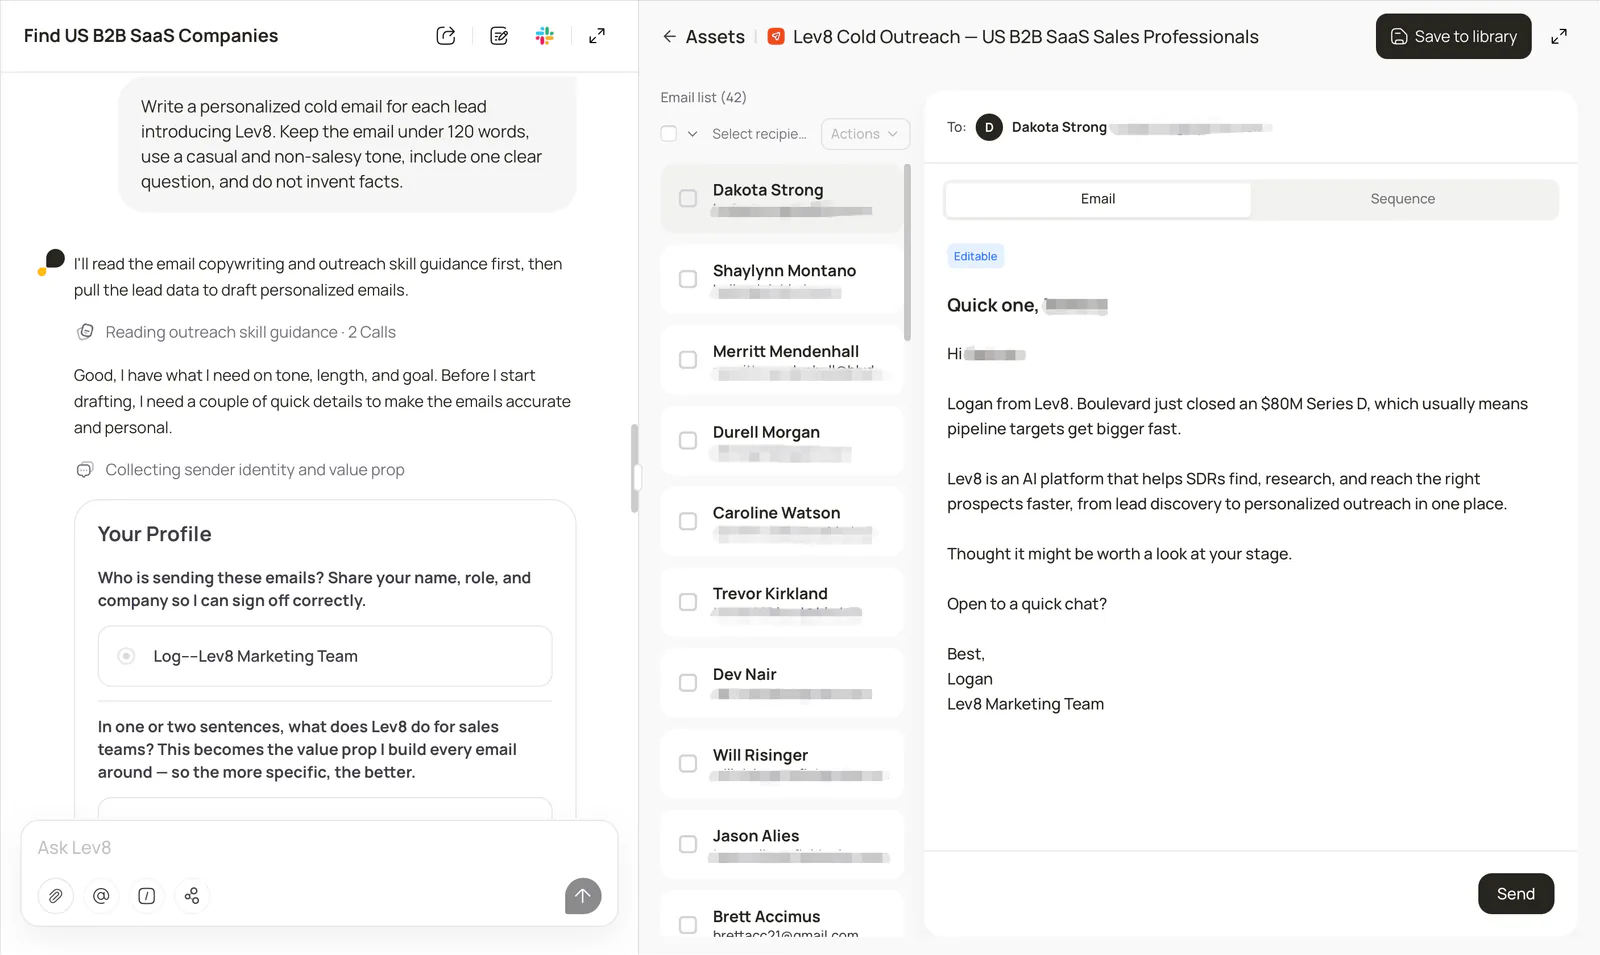Click the email subject line Quick one
The image size is (1600, 955).
pos(1027,306)
